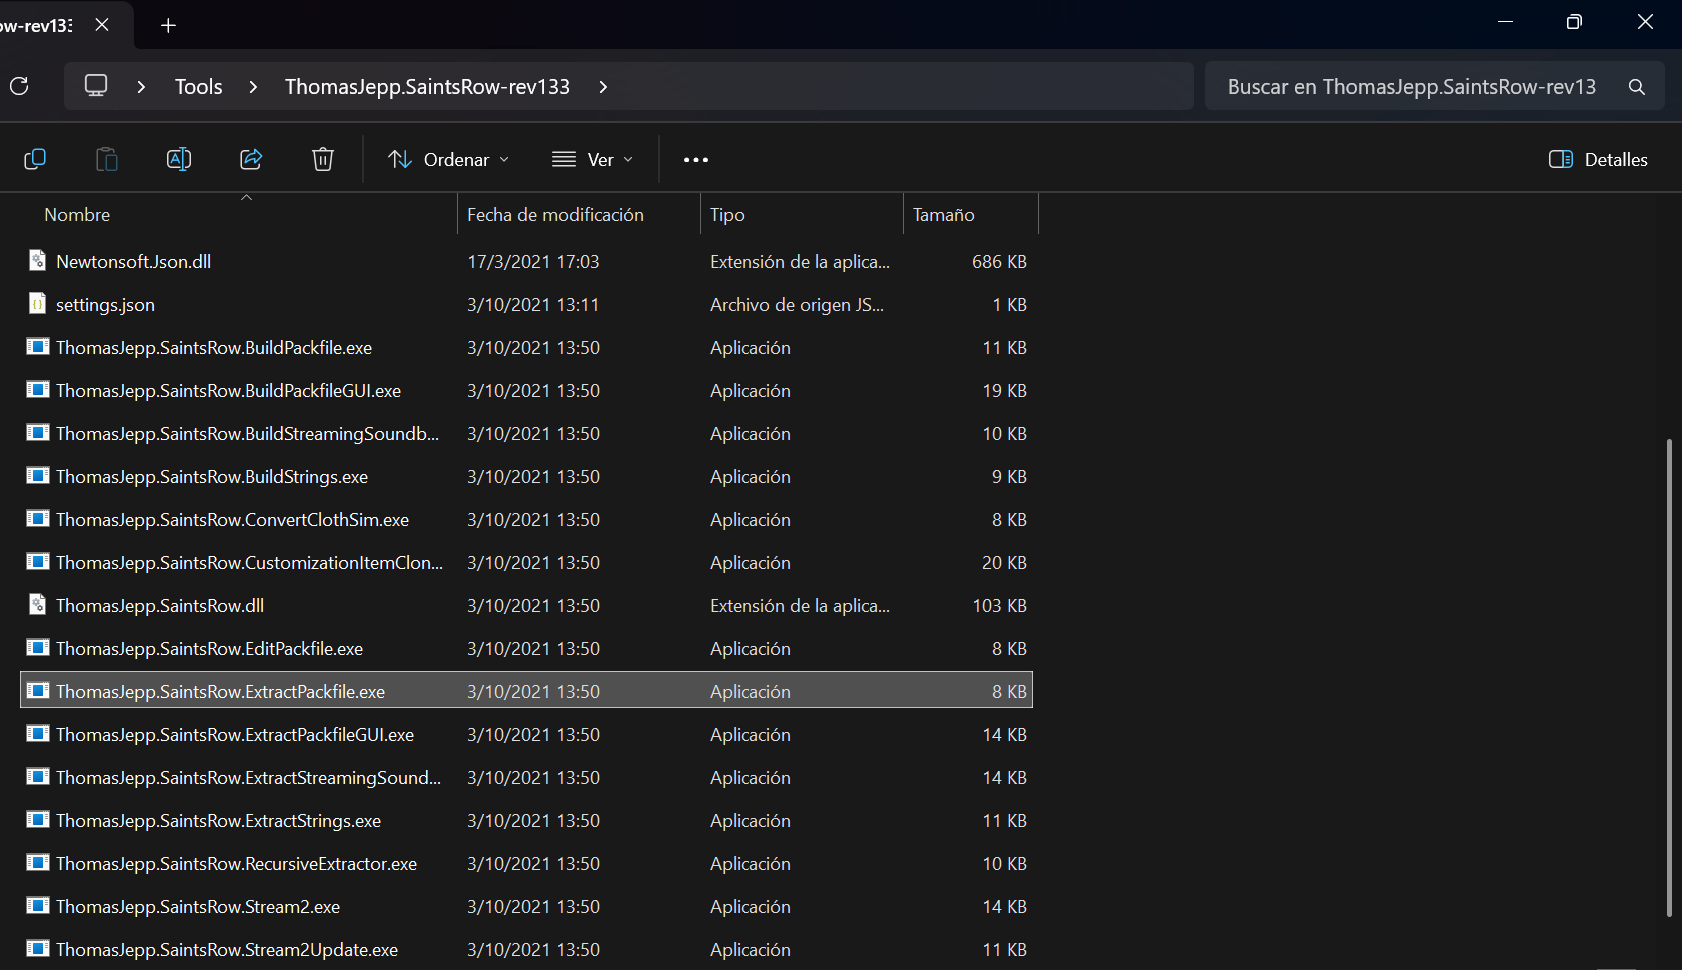1682x970 pixels.
Task: Open the Ordenar sort dropdown
Action: point(449,160)
